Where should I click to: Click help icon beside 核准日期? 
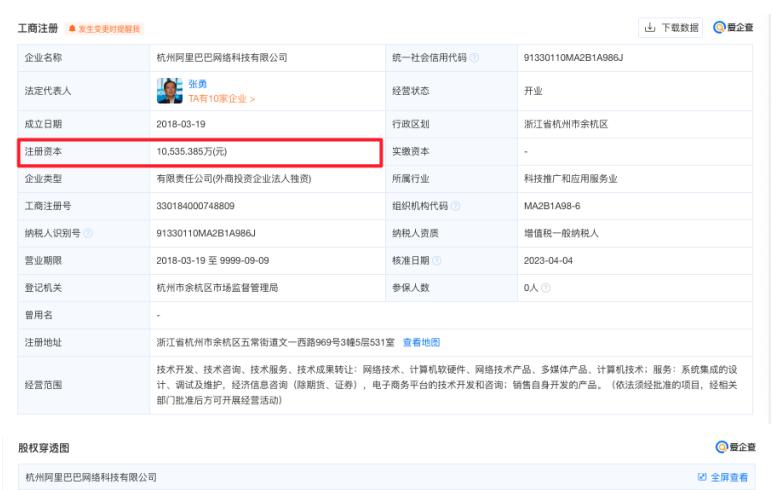pyautogui.click(x=438, y=261)
